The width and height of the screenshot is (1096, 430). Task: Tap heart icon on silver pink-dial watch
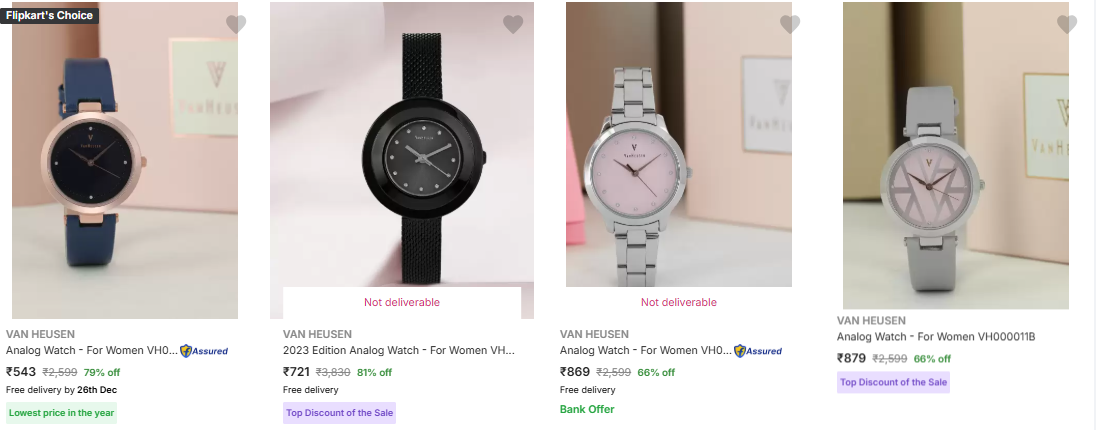click(x=790, y=24)
